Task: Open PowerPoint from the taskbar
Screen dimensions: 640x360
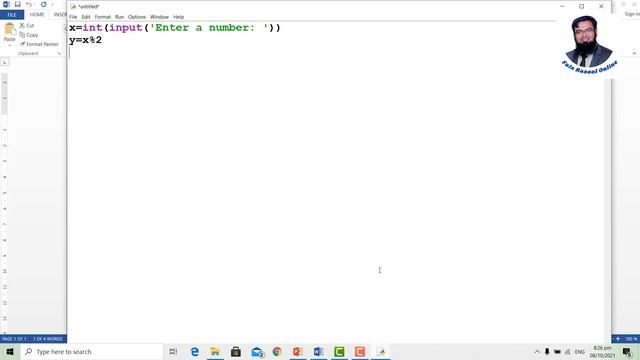Action: tap(298, 352)
